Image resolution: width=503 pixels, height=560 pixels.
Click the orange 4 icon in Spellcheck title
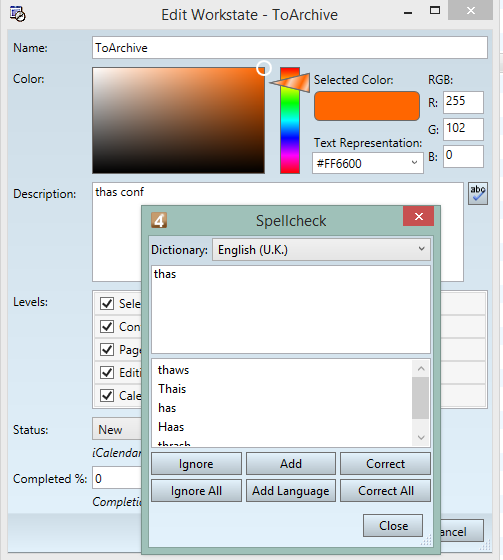tap(159, 220)
